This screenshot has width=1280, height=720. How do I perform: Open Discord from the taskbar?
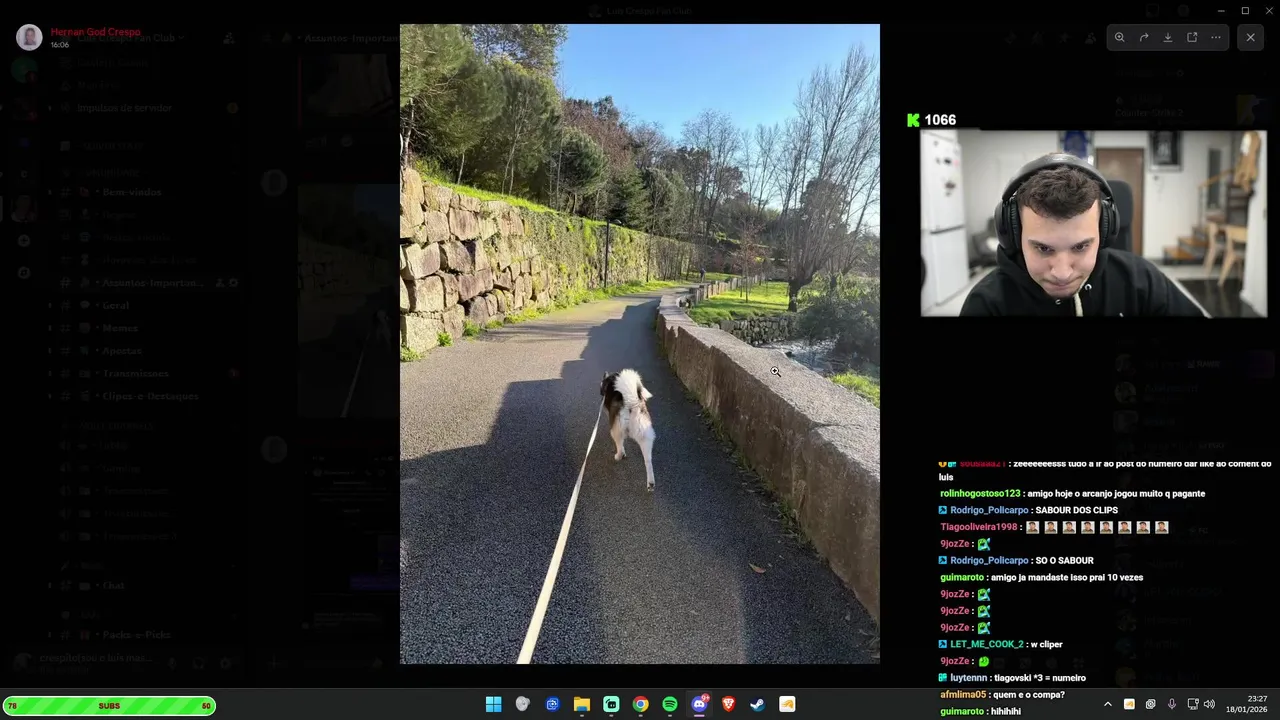coord(699,705)
